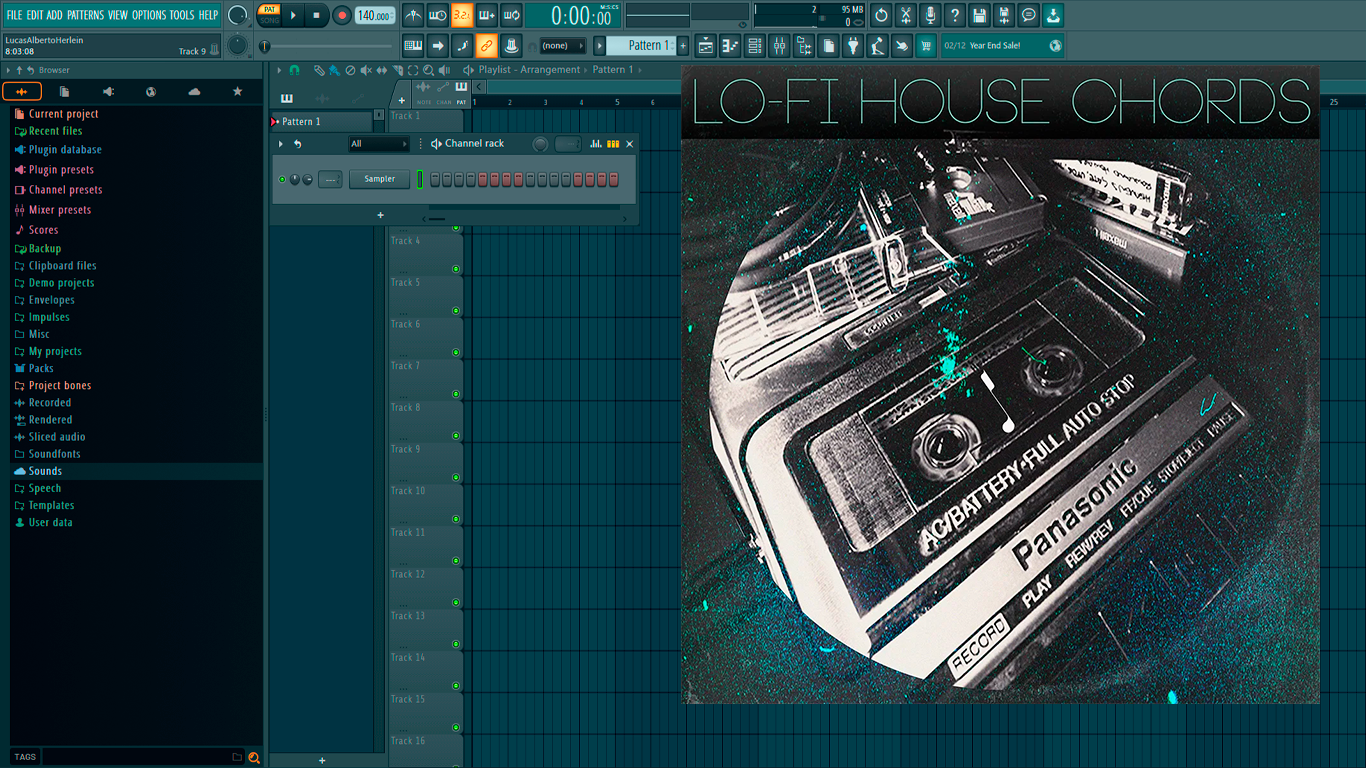Toggle the highlighted link note-to-controller icon
Viewport: 1366px width, 768px height.
pyautogui.click(x=487, y=45)
